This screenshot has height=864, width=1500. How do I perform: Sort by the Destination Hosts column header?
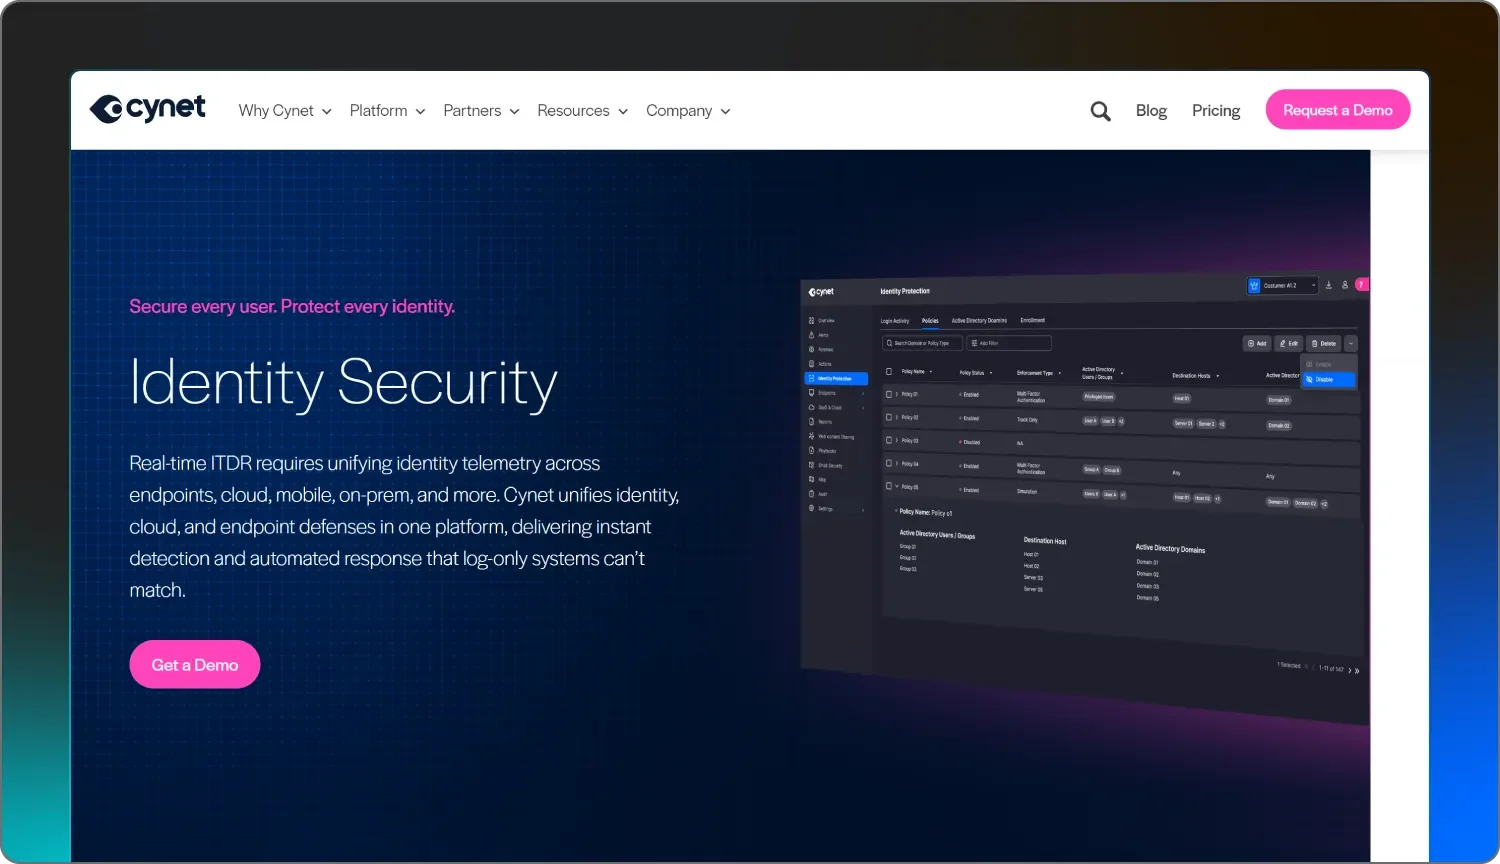pos(1196,376)
